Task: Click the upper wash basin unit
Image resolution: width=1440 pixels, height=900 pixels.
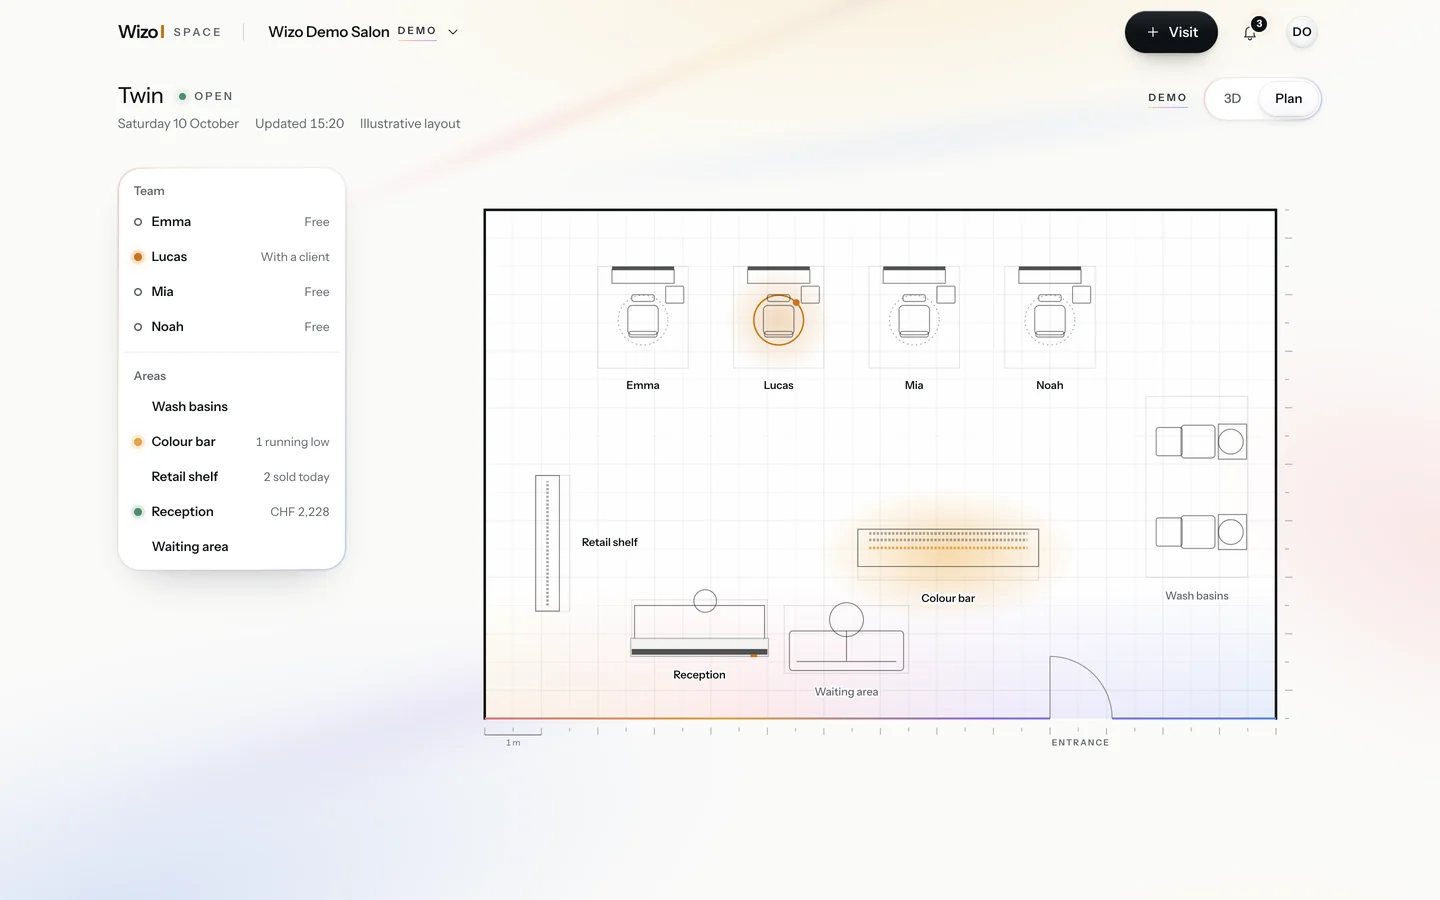Action: (x=1201, y=441)
